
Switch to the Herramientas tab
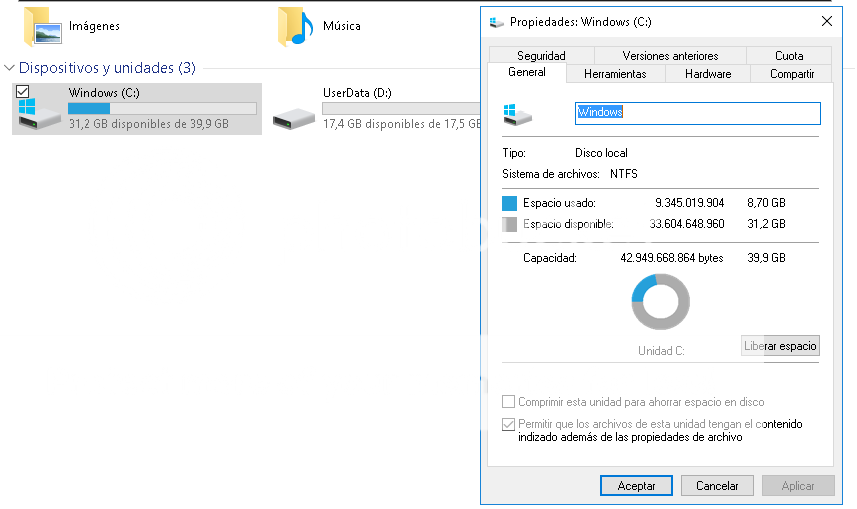[615, 74]
